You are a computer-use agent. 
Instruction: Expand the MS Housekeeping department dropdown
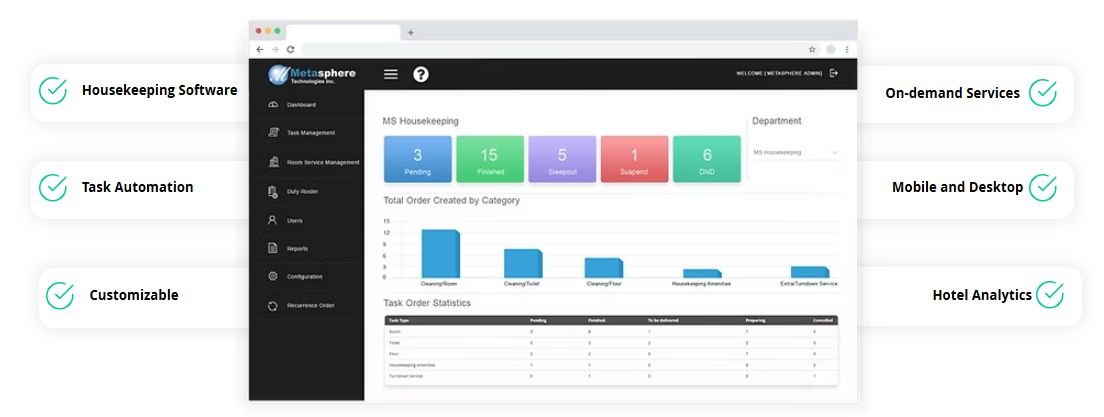point(796,152)
